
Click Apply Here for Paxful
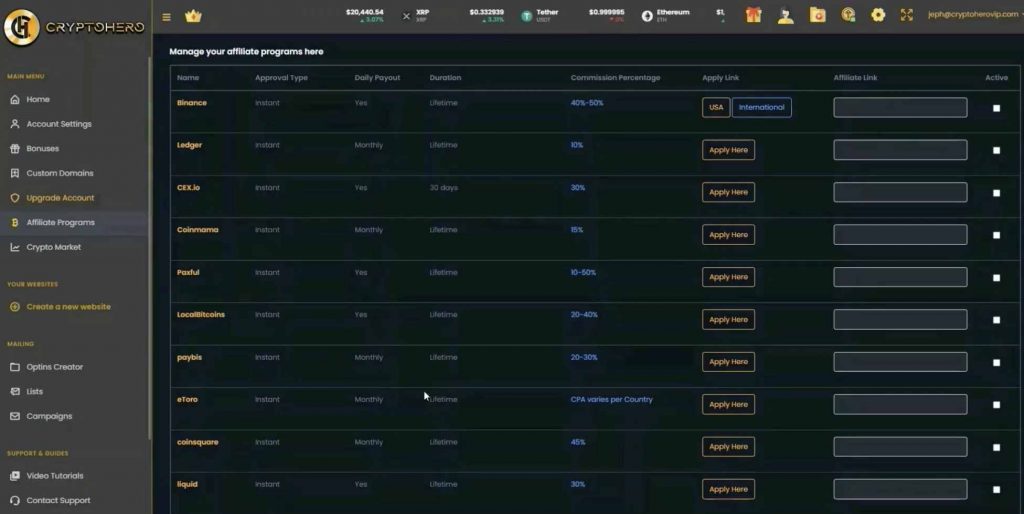click(x=728, y=277)
